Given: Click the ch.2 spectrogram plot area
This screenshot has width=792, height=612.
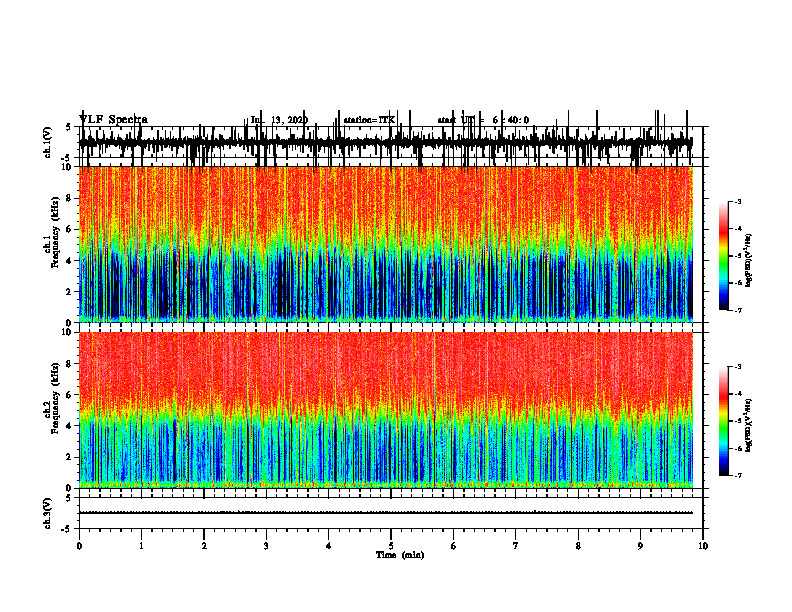Looking at the screenshot, I should point(385,410).
